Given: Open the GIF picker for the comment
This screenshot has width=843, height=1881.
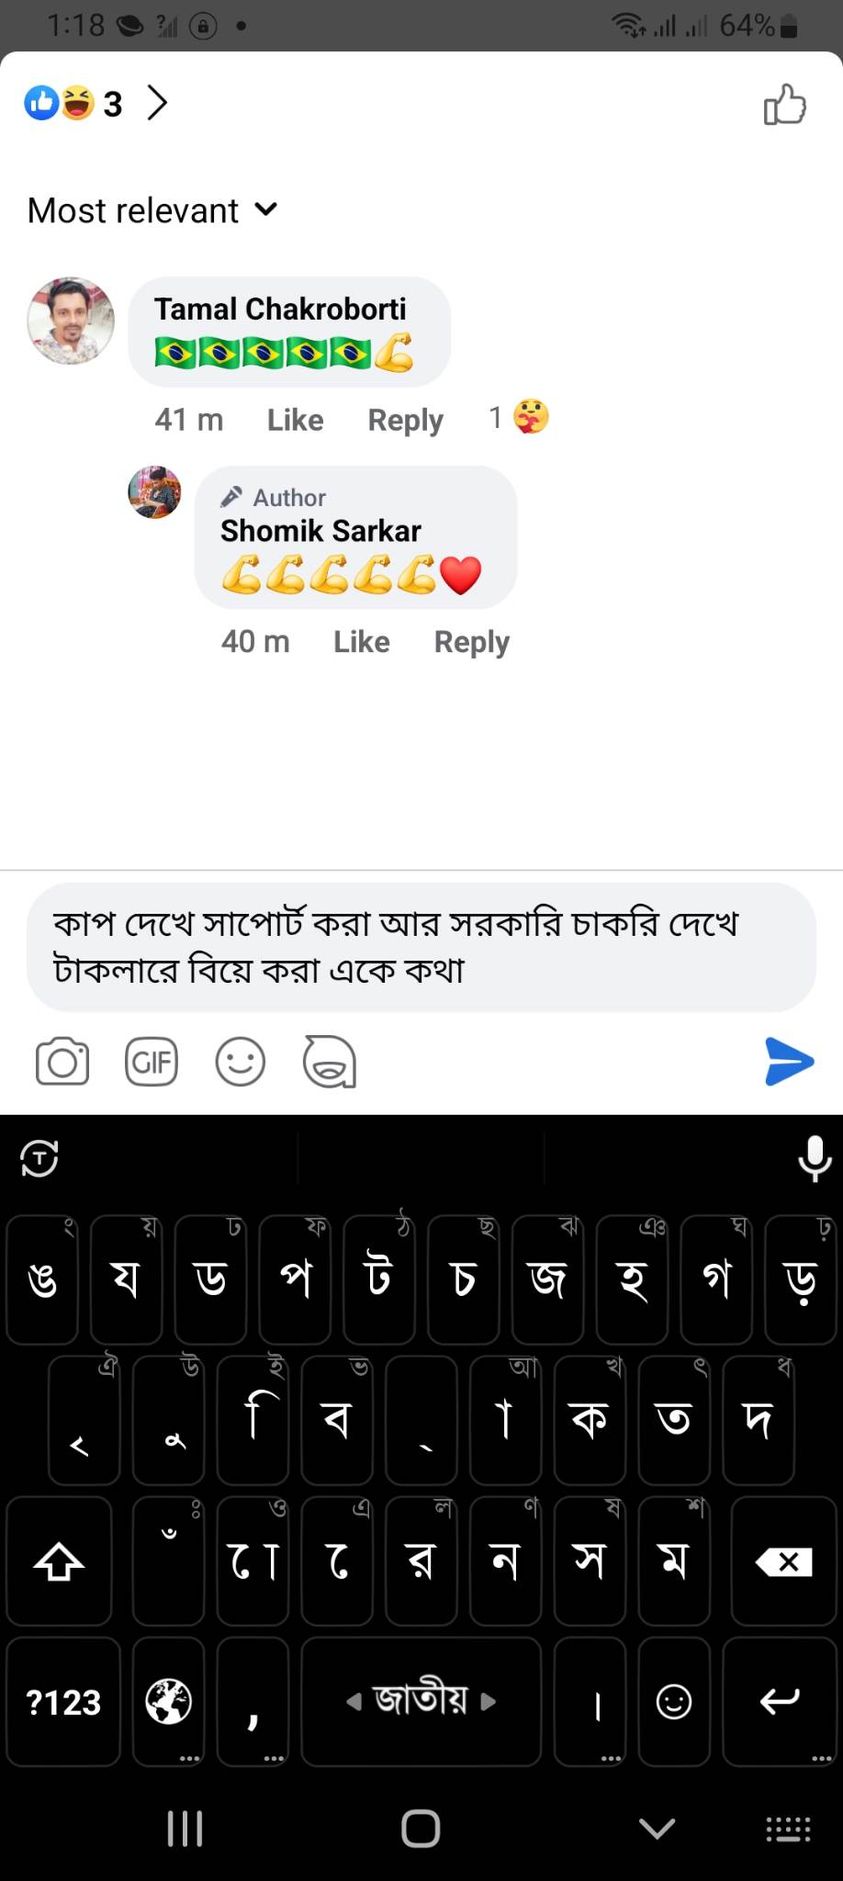Looking at the screenshot, I should [151, 1061].
